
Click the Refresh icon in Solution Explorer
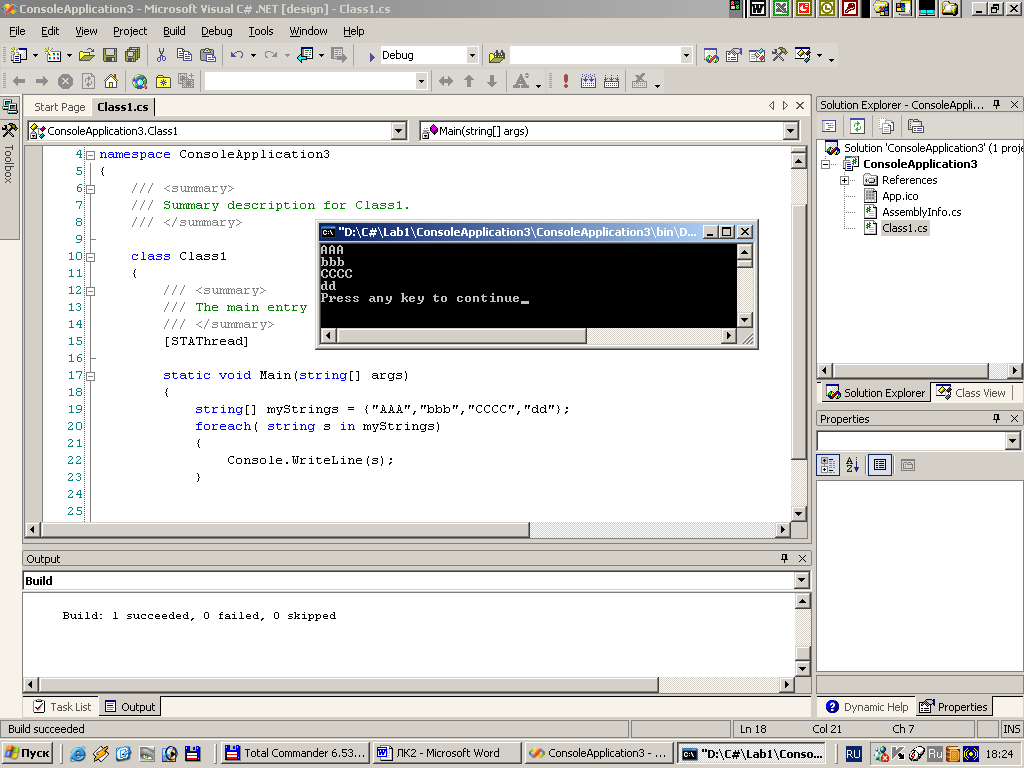857,126
